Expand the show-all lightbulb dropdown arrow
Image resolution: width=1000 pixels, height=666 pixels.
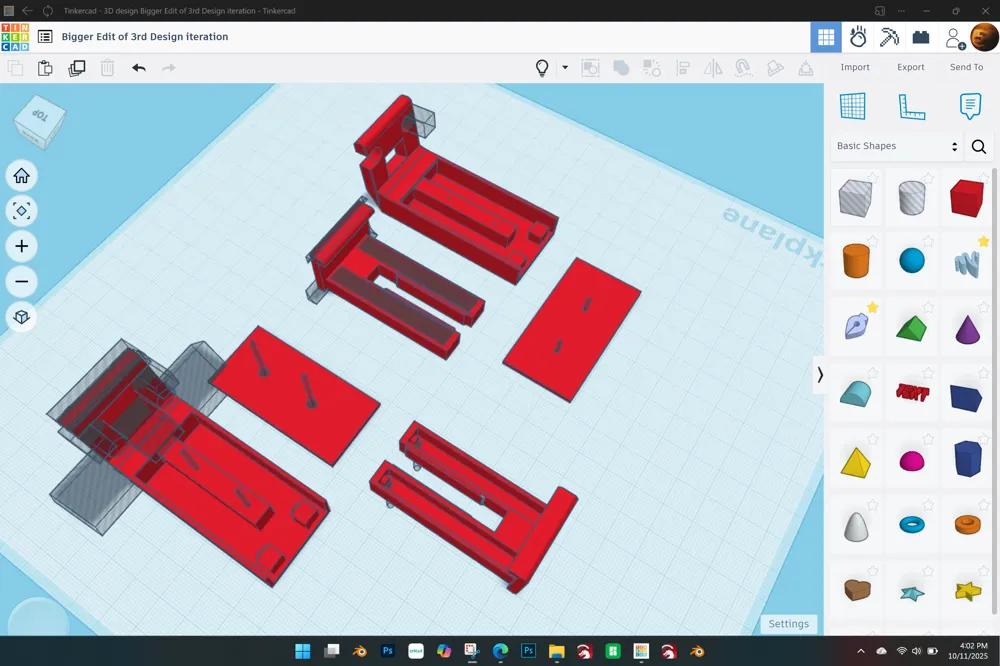tap(565, 67)
